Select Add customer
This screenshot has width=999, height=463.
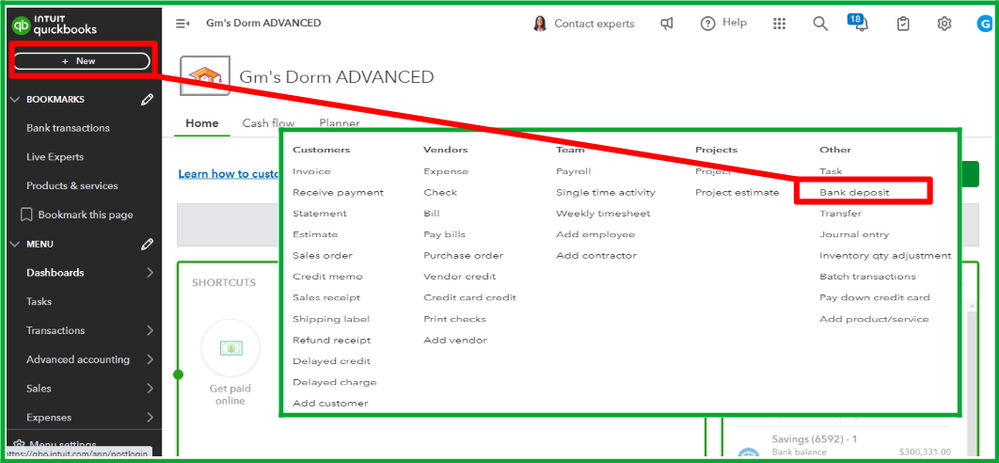tap(330, 403)
